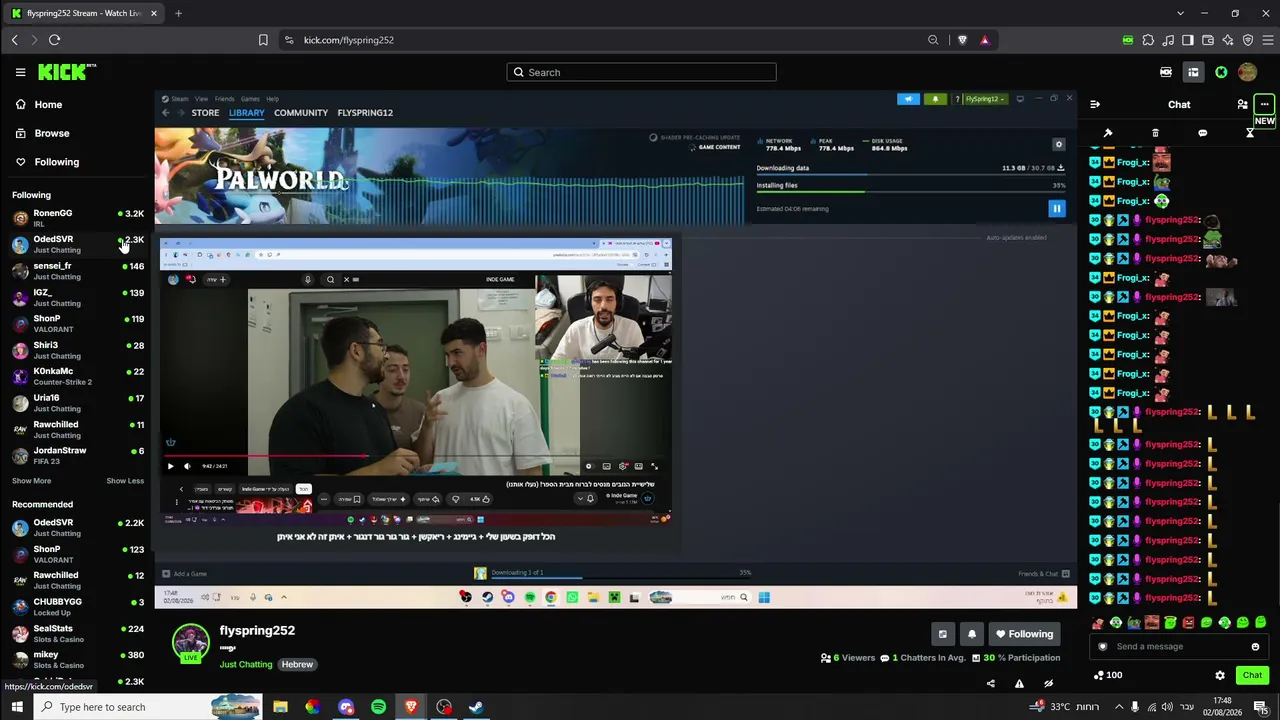Click the Hebrew language tag

coord(297,664)
